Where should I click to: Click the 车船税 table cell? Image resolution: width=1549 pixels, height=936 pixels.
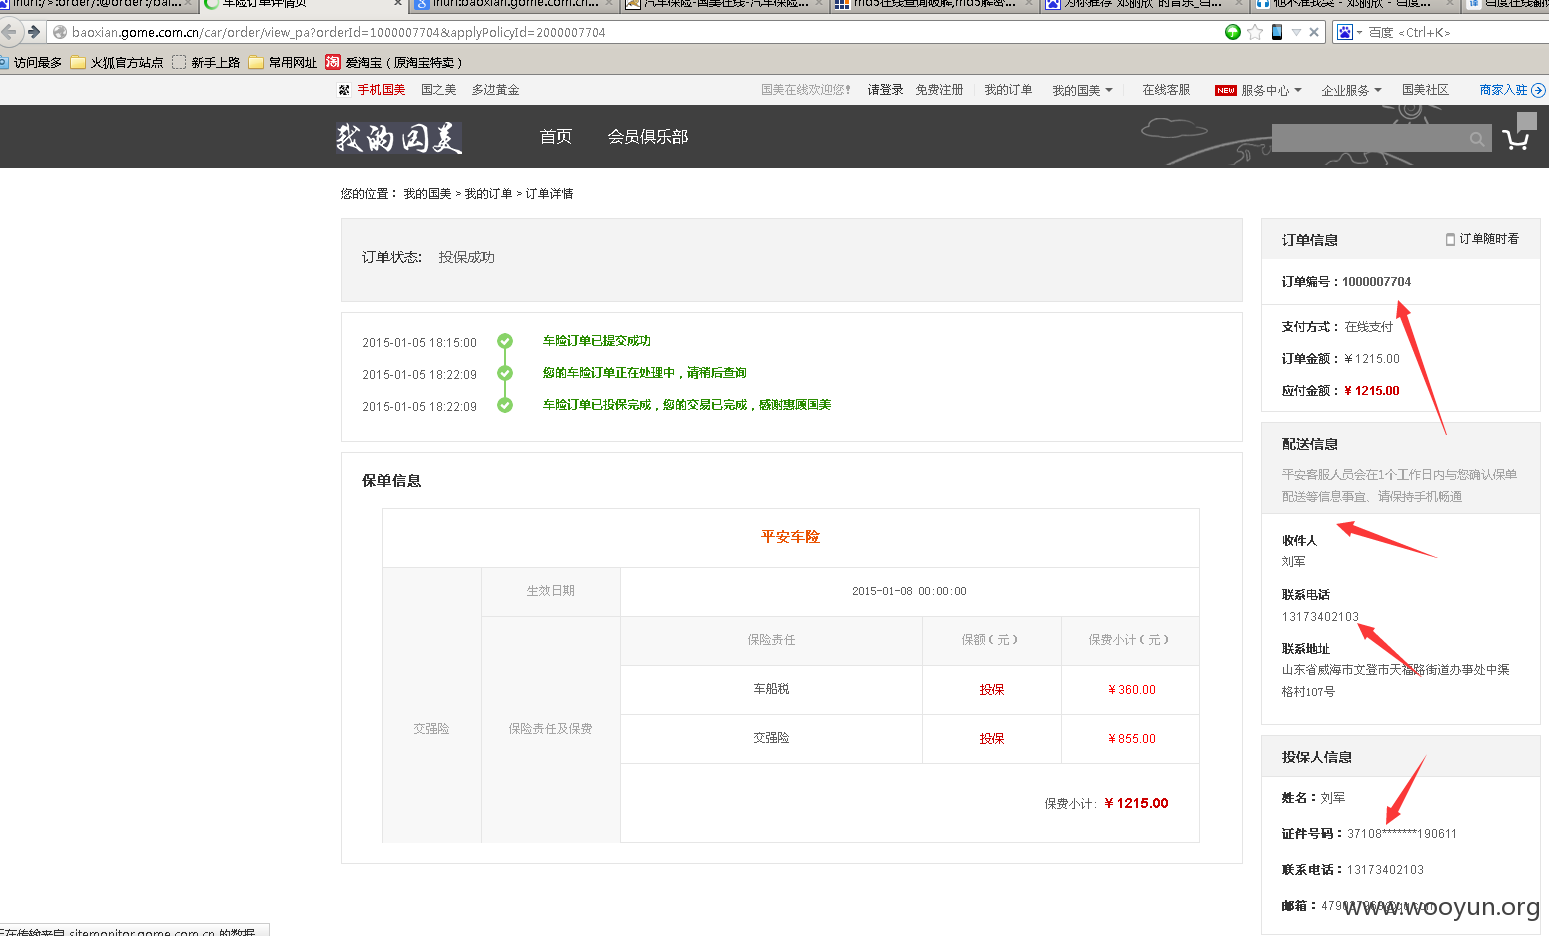pos(771,689)
